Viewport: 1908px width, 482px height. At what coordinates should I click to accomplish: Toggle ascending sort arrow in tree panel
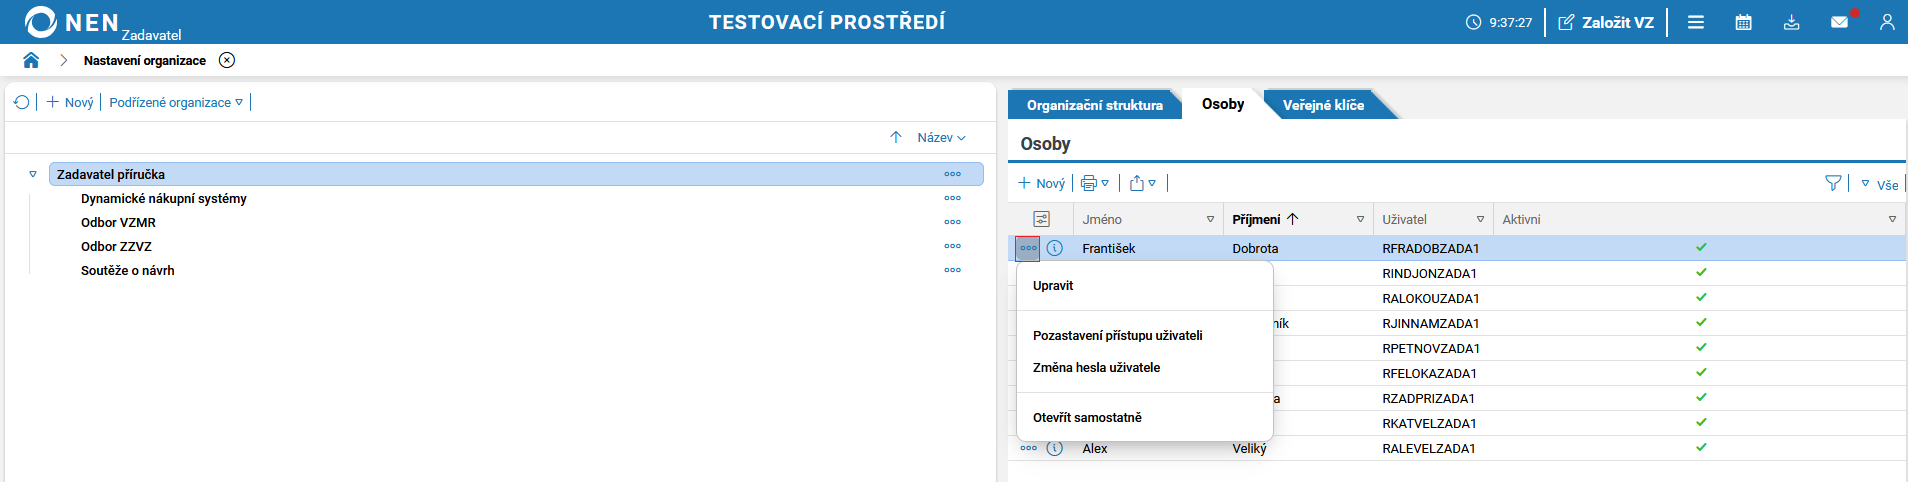tap(896, 137)
